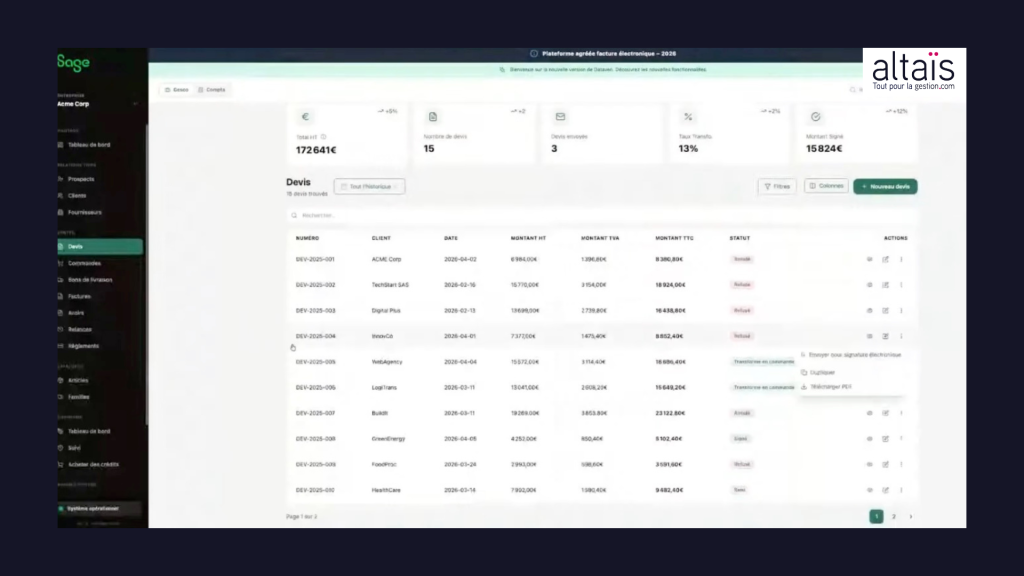View the TechStart SAS quote via eye icon
Viewport: 1024px width, 576px height.
click(869, 285)
